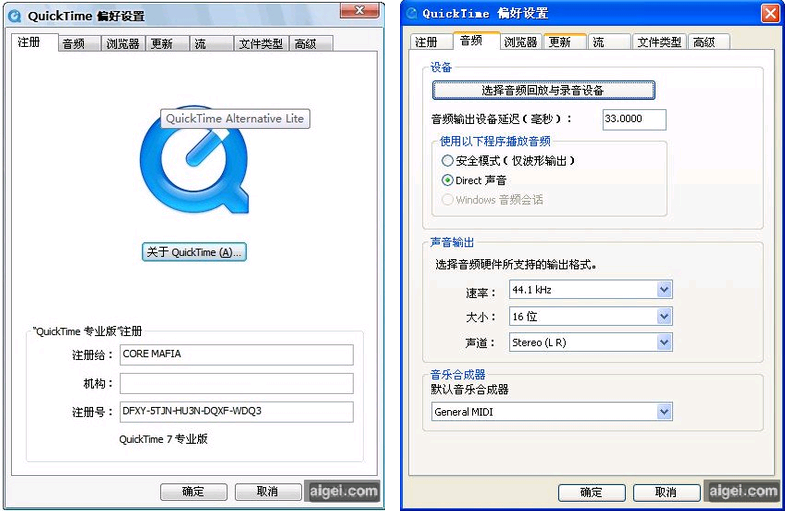
Task: Click the 关于 QuickTime (A)... button
Action: tap(194, 252)
